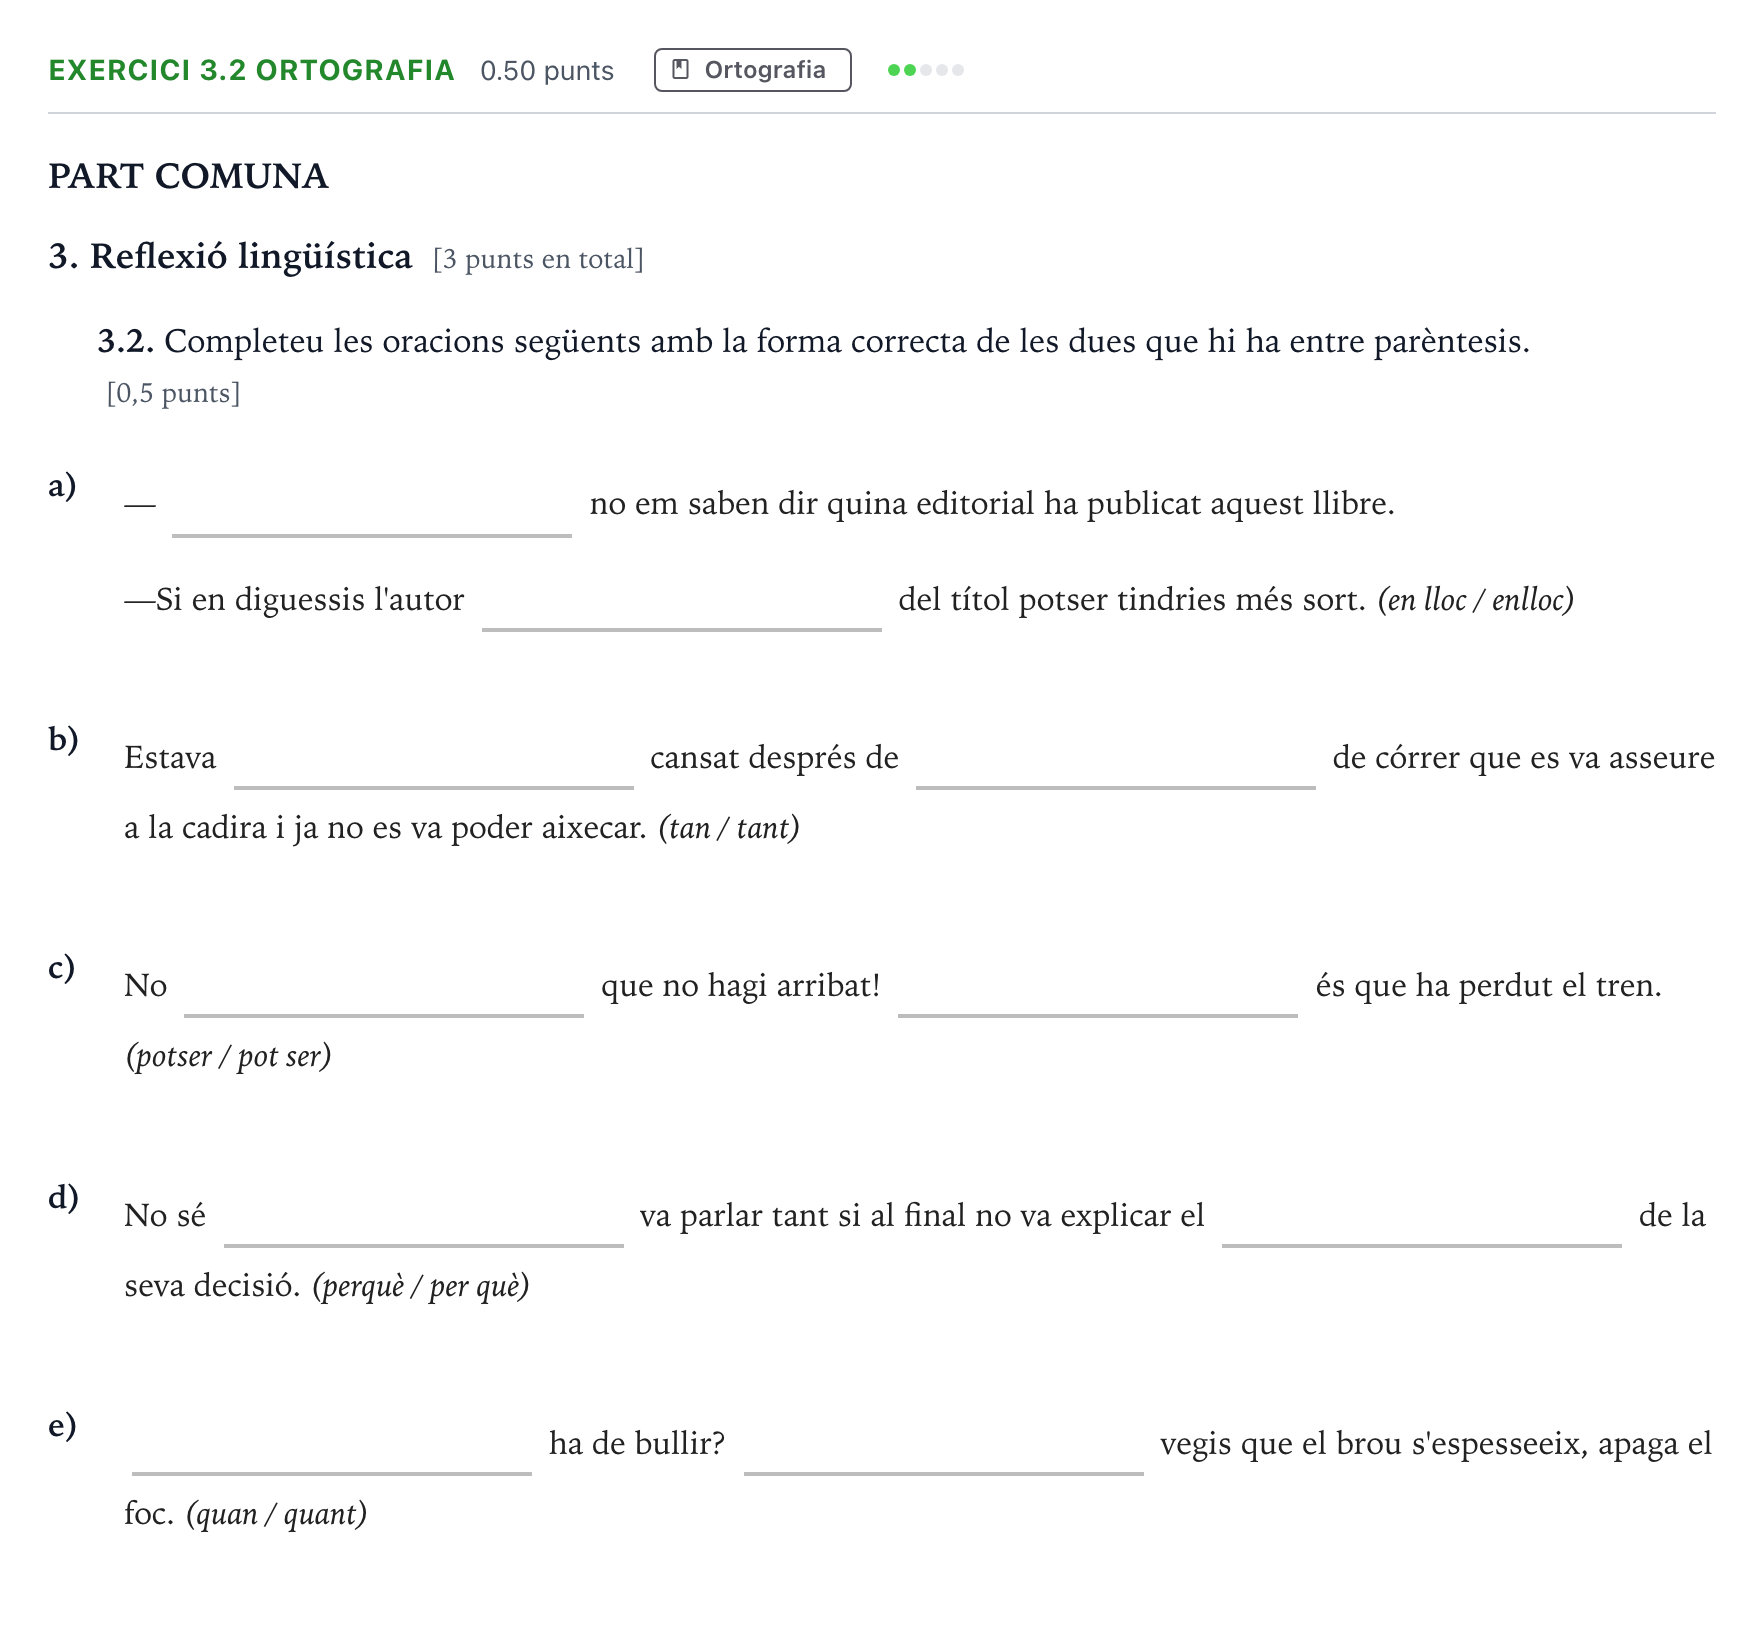Viewport: 1764px width, 1650px height.
Task: Select blank after "No" in sentence c)
Action: (384, 987)
